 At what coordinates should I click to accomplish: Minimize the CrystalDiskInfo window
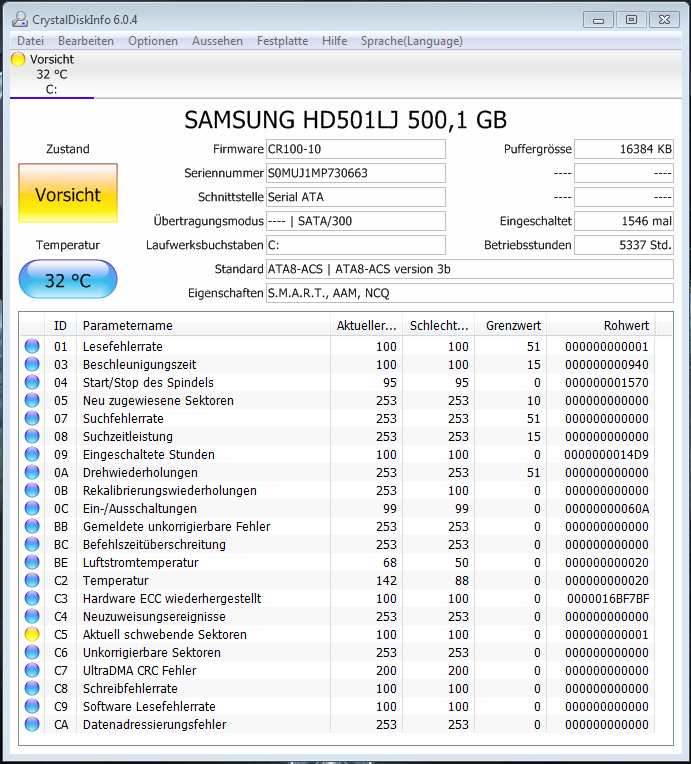coord(598,20)
